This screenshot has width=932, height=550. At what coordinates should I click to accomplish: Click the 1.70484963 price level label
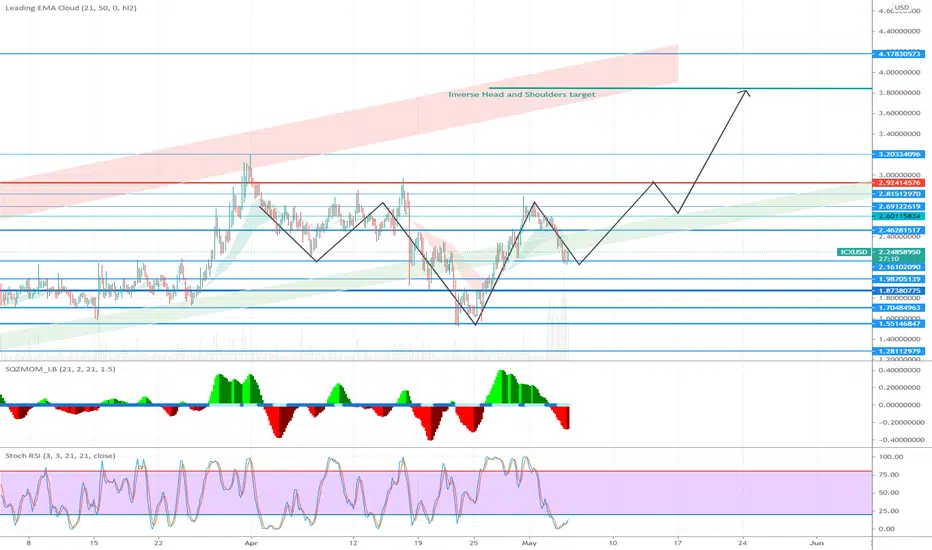(899, 308)
